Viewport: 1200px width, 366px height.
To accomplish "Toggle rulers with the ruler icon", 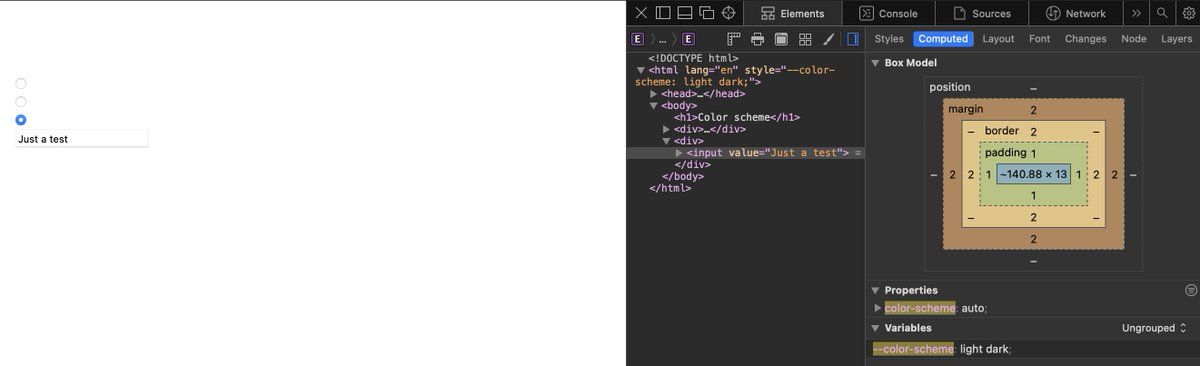I will point(733,39).
